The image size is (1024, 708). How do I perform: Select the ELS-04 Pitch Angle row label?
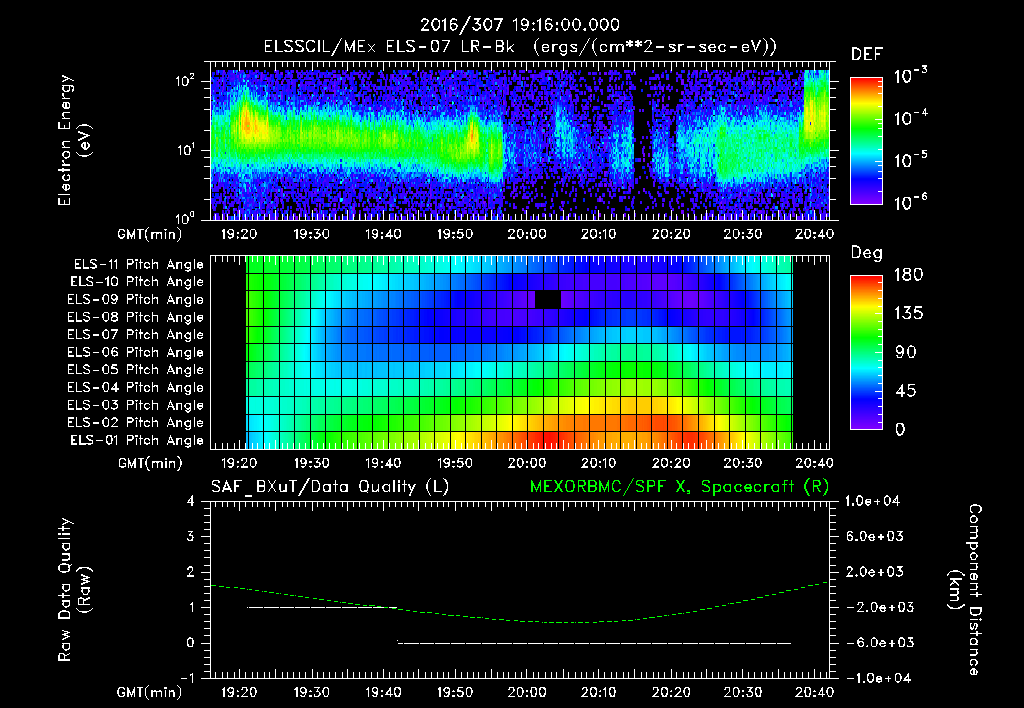[136, 387]
